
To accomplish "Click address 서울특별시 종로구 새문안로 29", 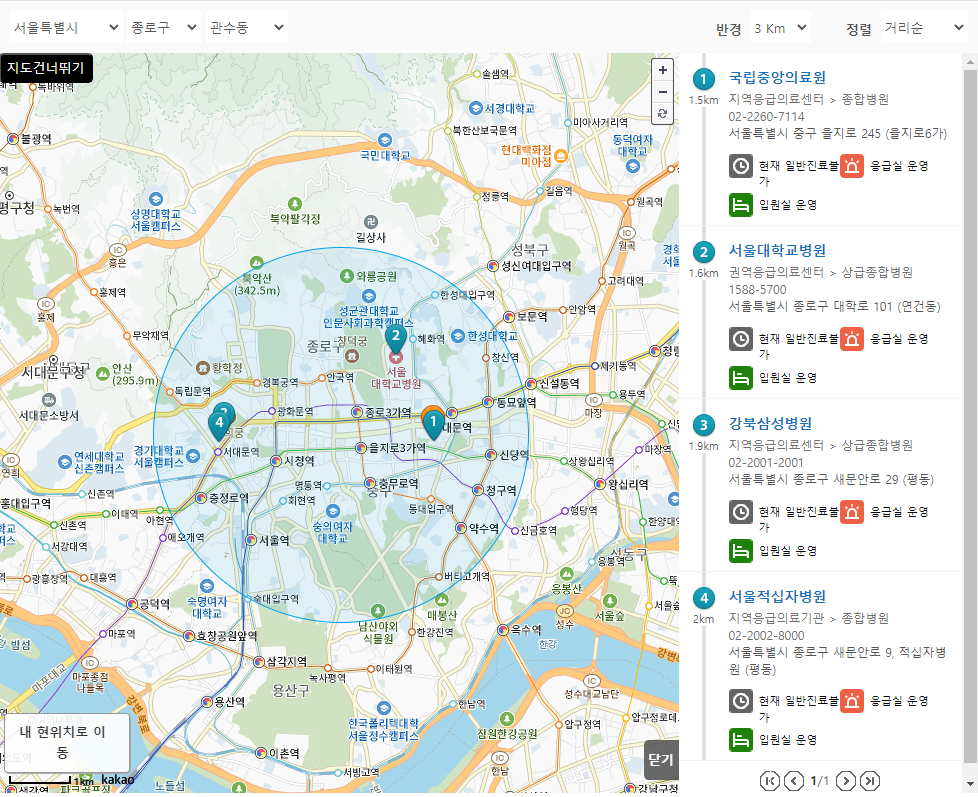I will (x=831, y=479).
